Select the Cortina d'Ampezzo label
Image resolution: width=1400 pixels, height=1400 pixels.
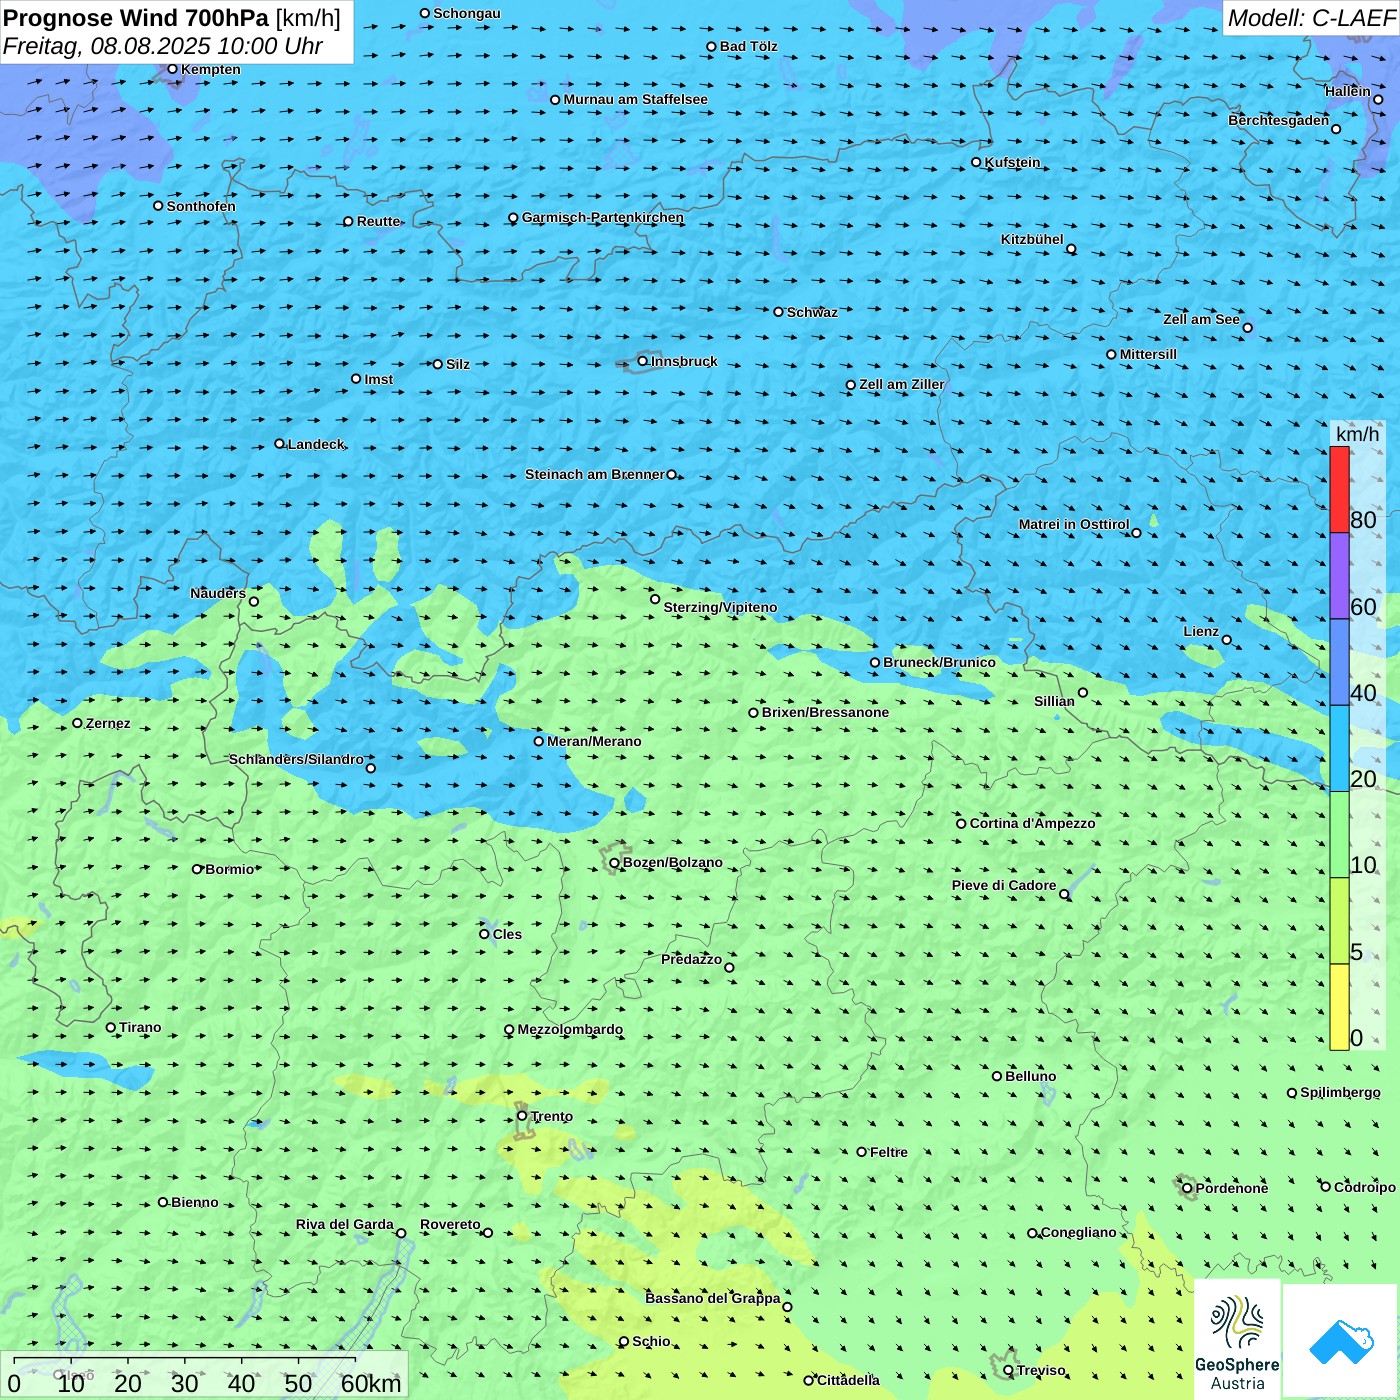1032,823
